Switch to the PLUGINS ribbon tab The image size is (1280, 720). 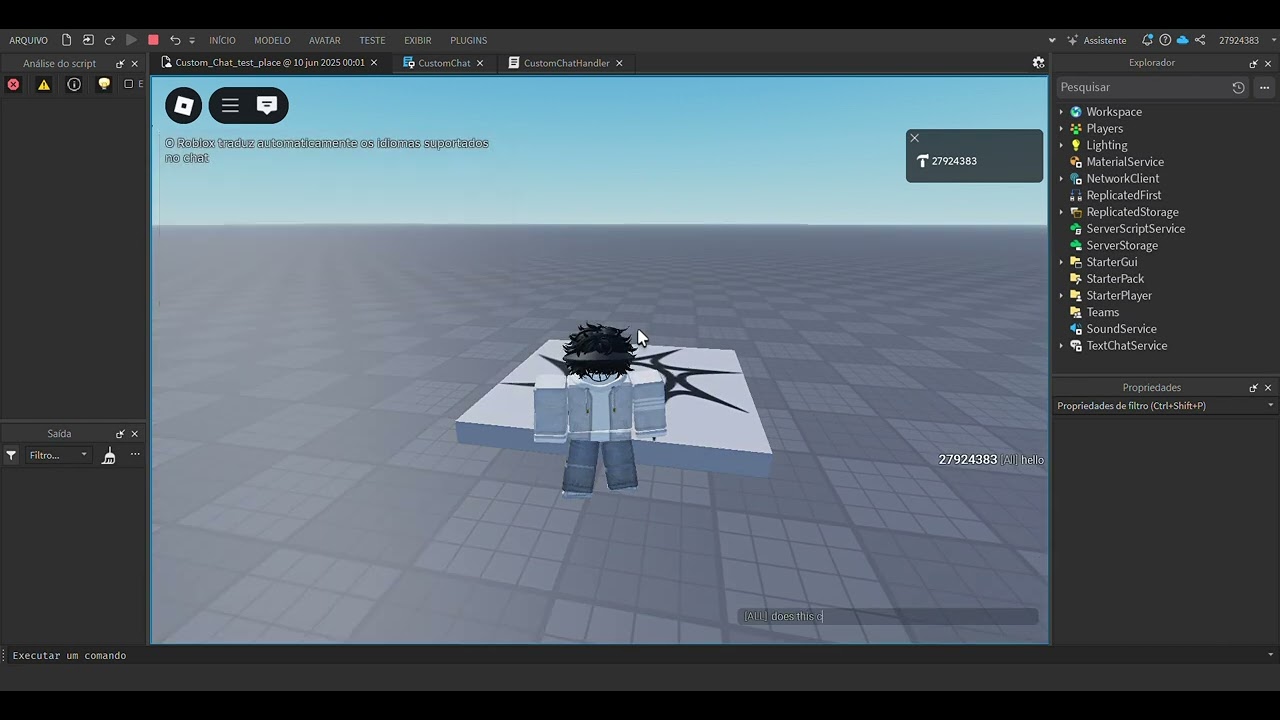point(469,40)
